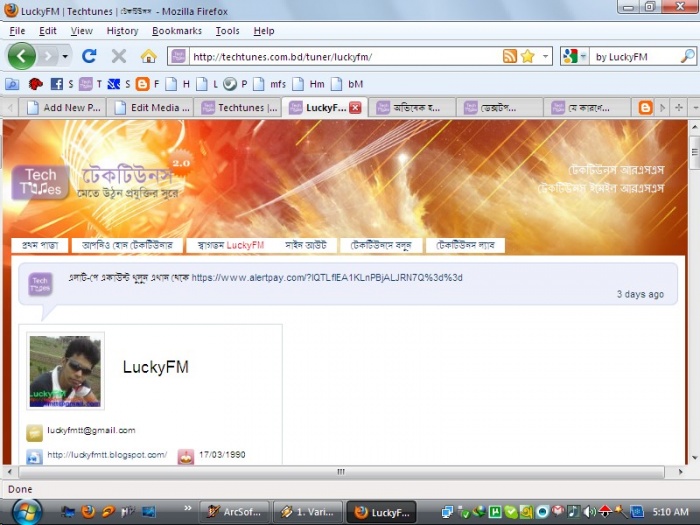Launch Firefox from the quick launch bar
Screen dimensions: 700x525
tap(88, 512)
